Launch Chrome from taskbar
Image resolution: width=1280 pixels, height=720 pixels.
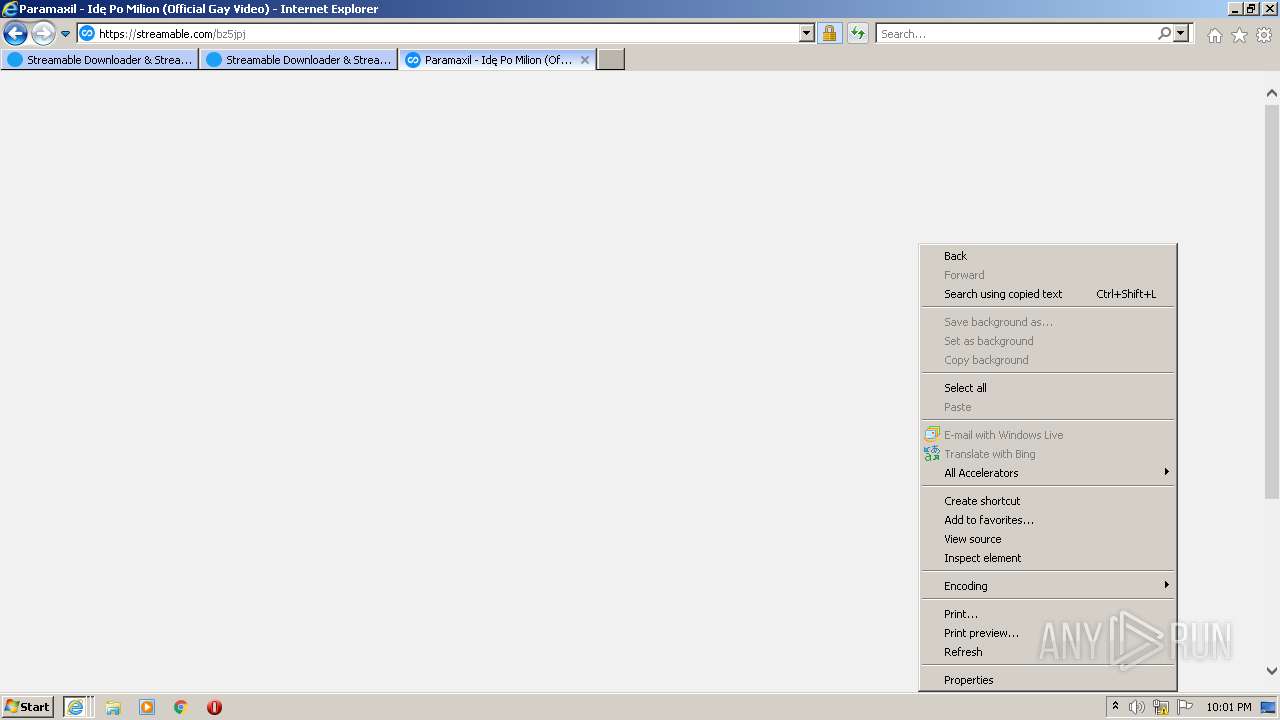pos(180,707)
